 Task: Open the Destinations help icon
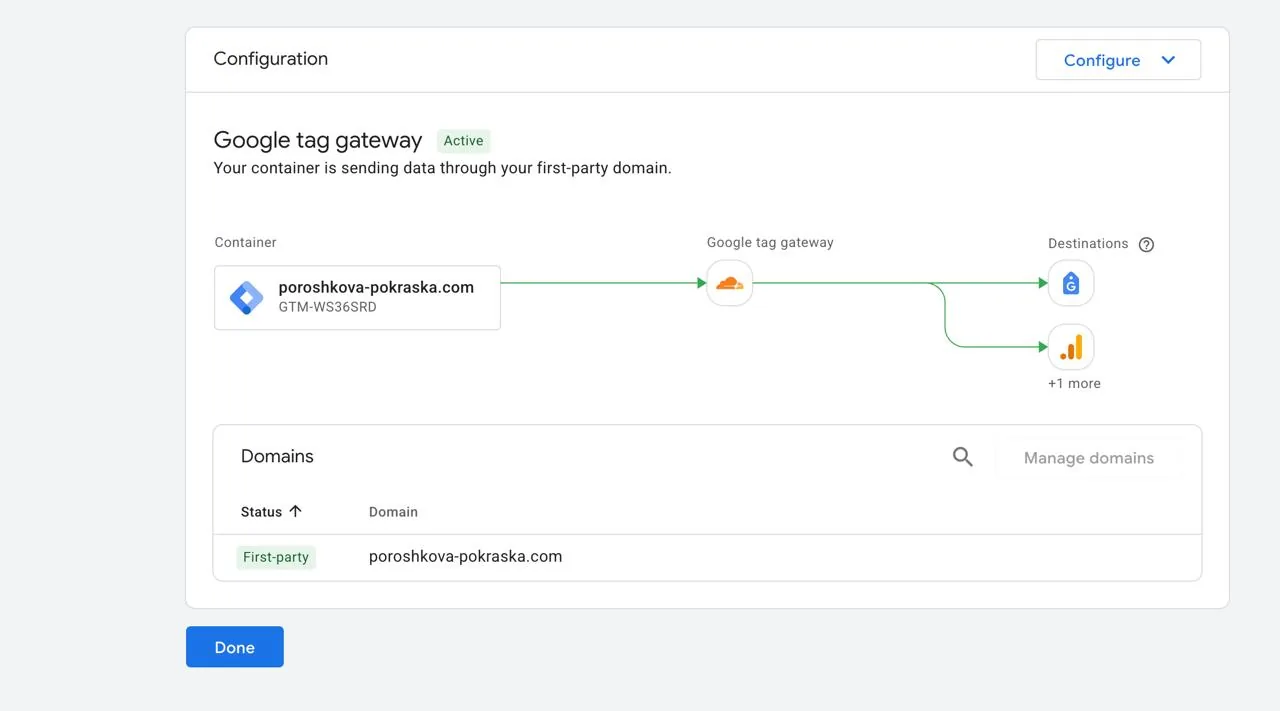[1147, 244]
